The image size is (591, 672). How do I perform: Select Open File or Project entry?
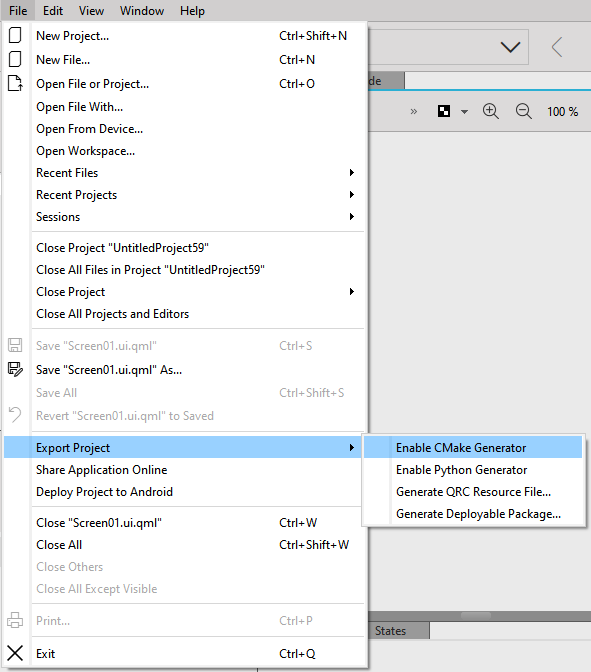coord(184,84)
